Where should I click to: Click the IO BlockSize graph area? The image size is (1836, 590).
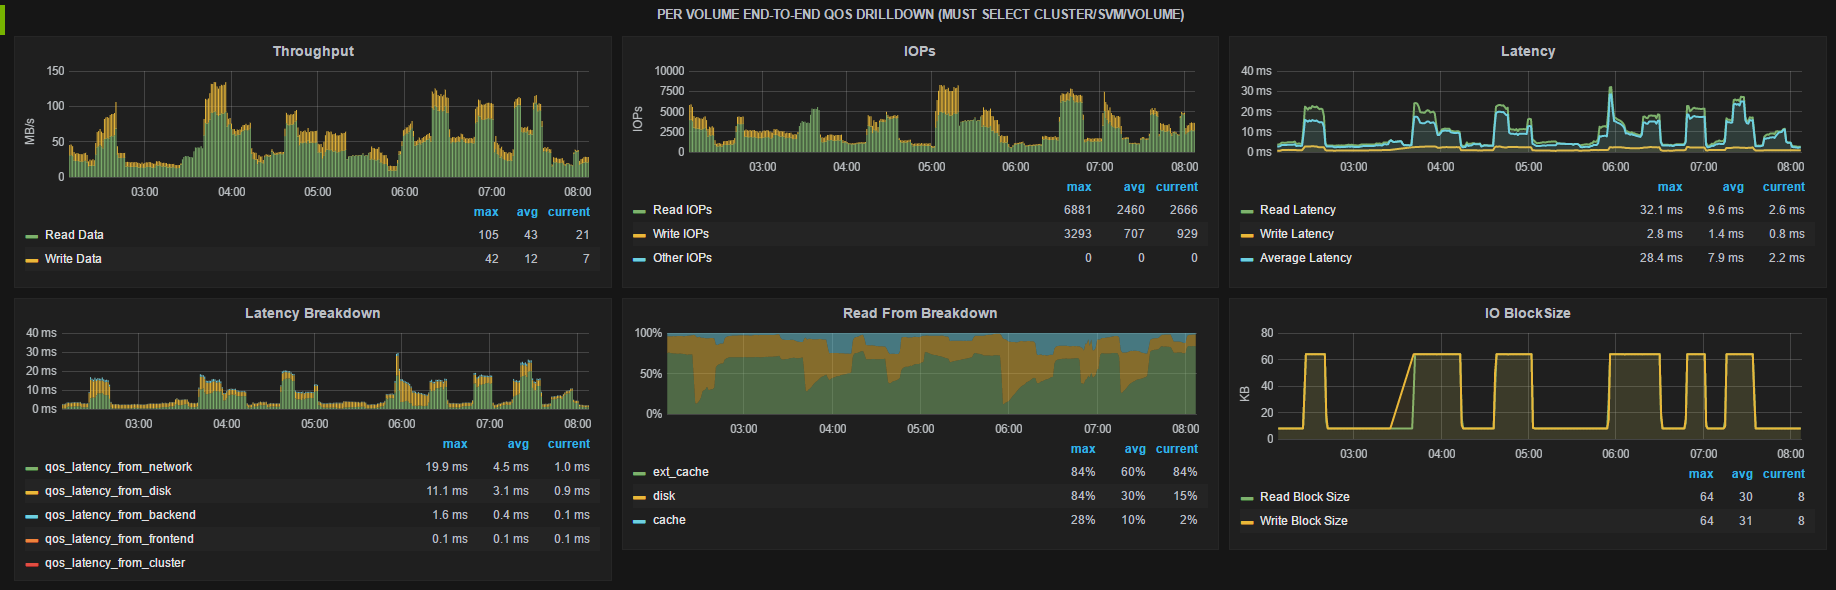[1539, 385]
